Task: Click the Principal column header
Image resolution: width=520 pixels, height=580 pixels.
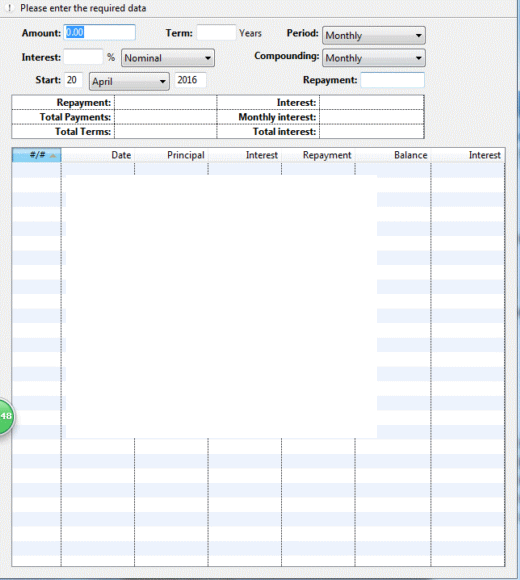Action: click(x=171, y=155)
